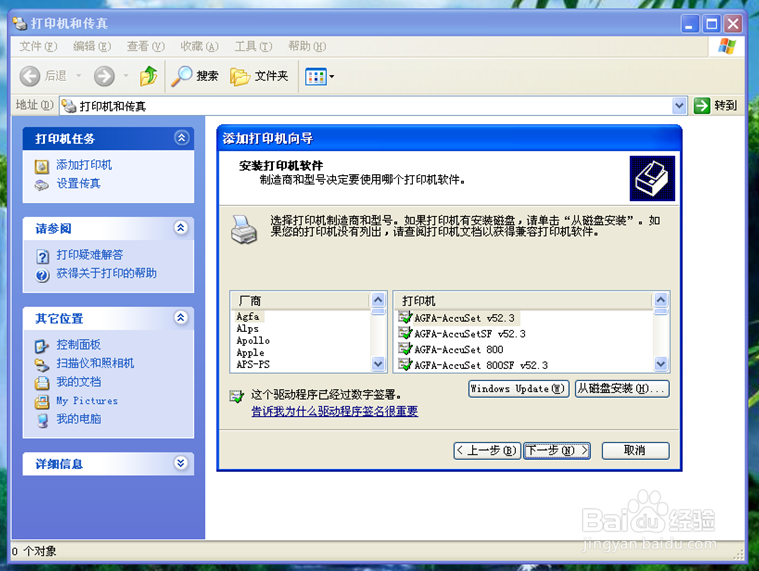Open the 工具 menu
The image size is (759, 571).
(253, 46)
